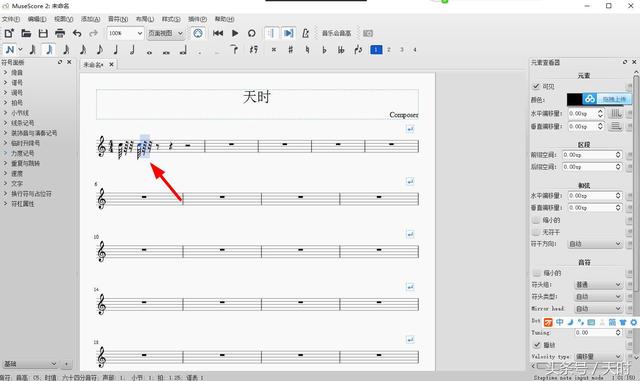Open the 编辑 Edit menu
The width and height of the screenshot is (640, 381).
pyautogui.click(x=37, y=19)
